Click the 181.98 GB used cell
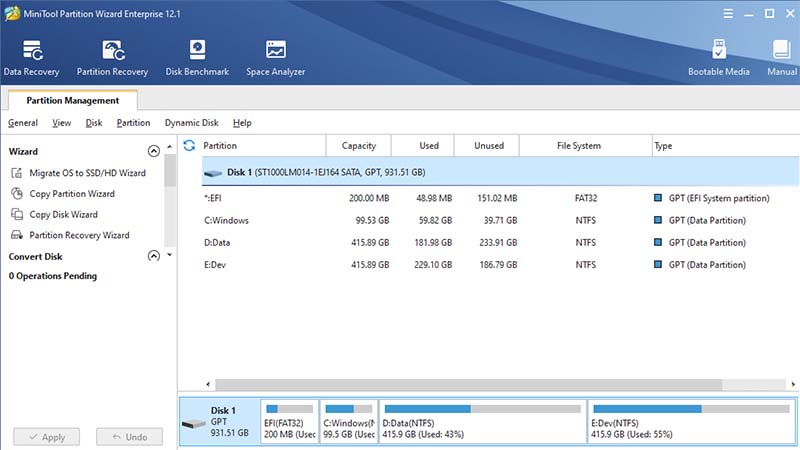Image resolution: width=800 pixels, height=450 pixels. (433, 242)
